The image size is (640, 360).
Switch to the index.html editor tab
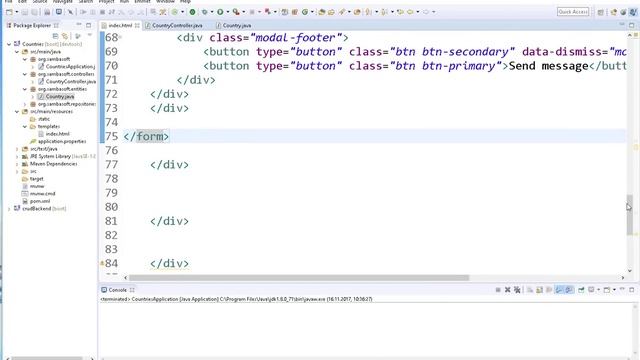(x=120, y=25)
